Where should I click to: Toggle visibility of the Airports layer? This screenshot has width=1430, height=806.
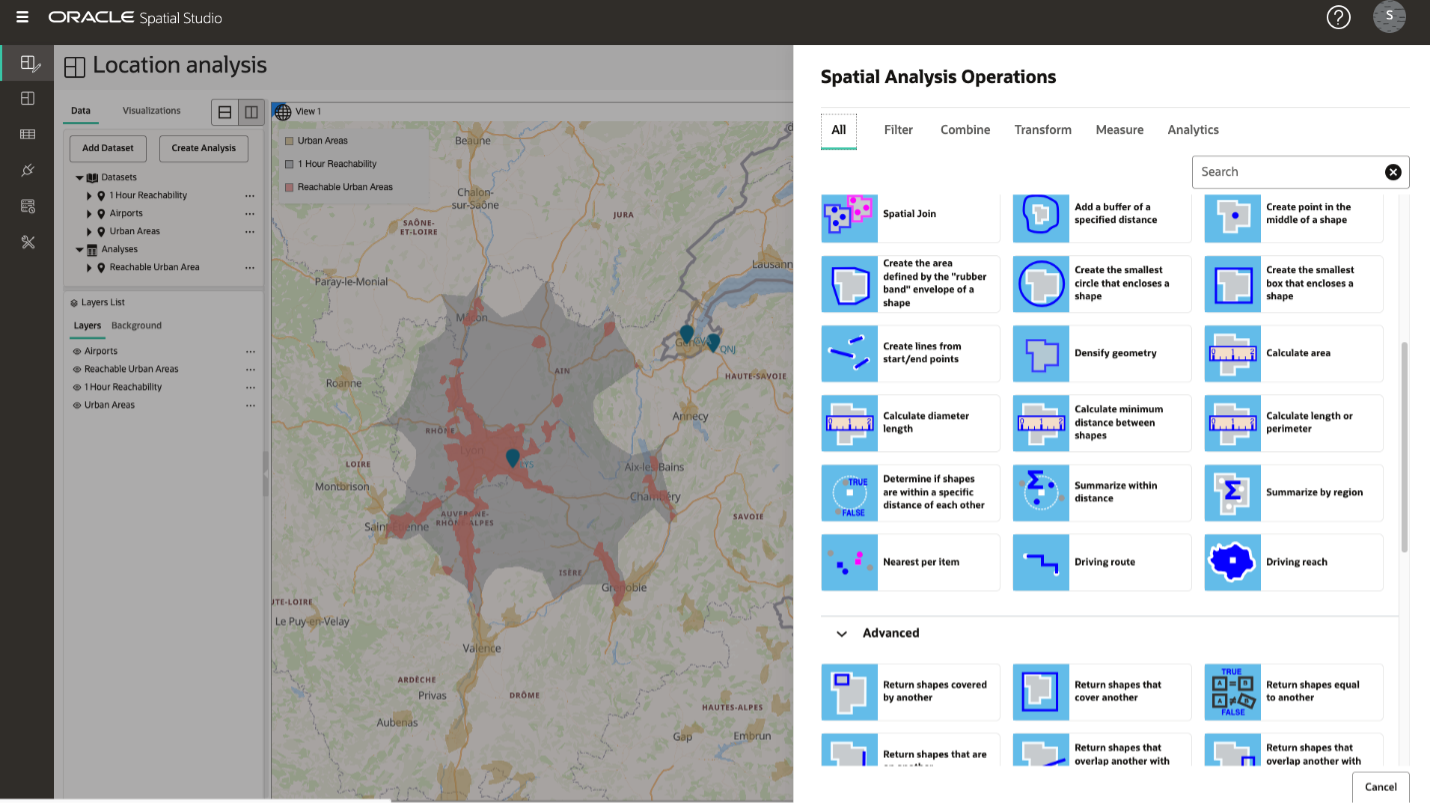pyautogui.click(x=76, y=350)
